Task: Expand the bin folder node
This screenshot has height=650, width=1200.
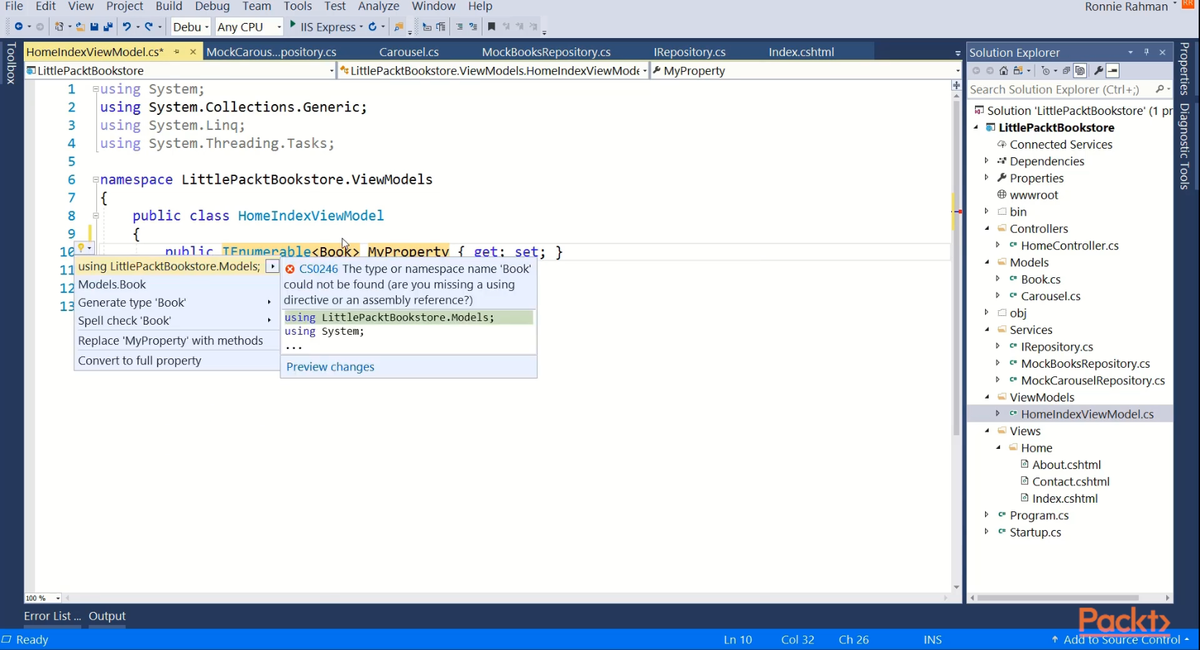Action: (987, 211)
